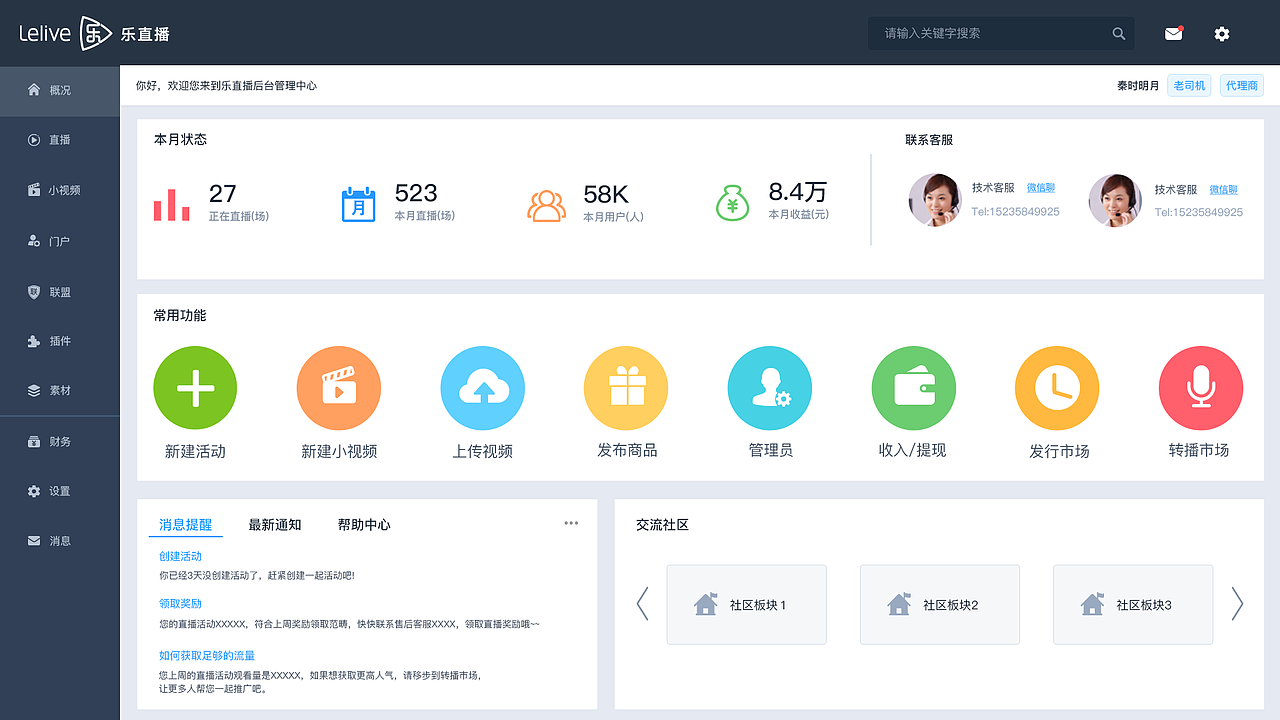
Task: Click the yellow 发布商品 gift icon
Action: click(x=626, y=388)
